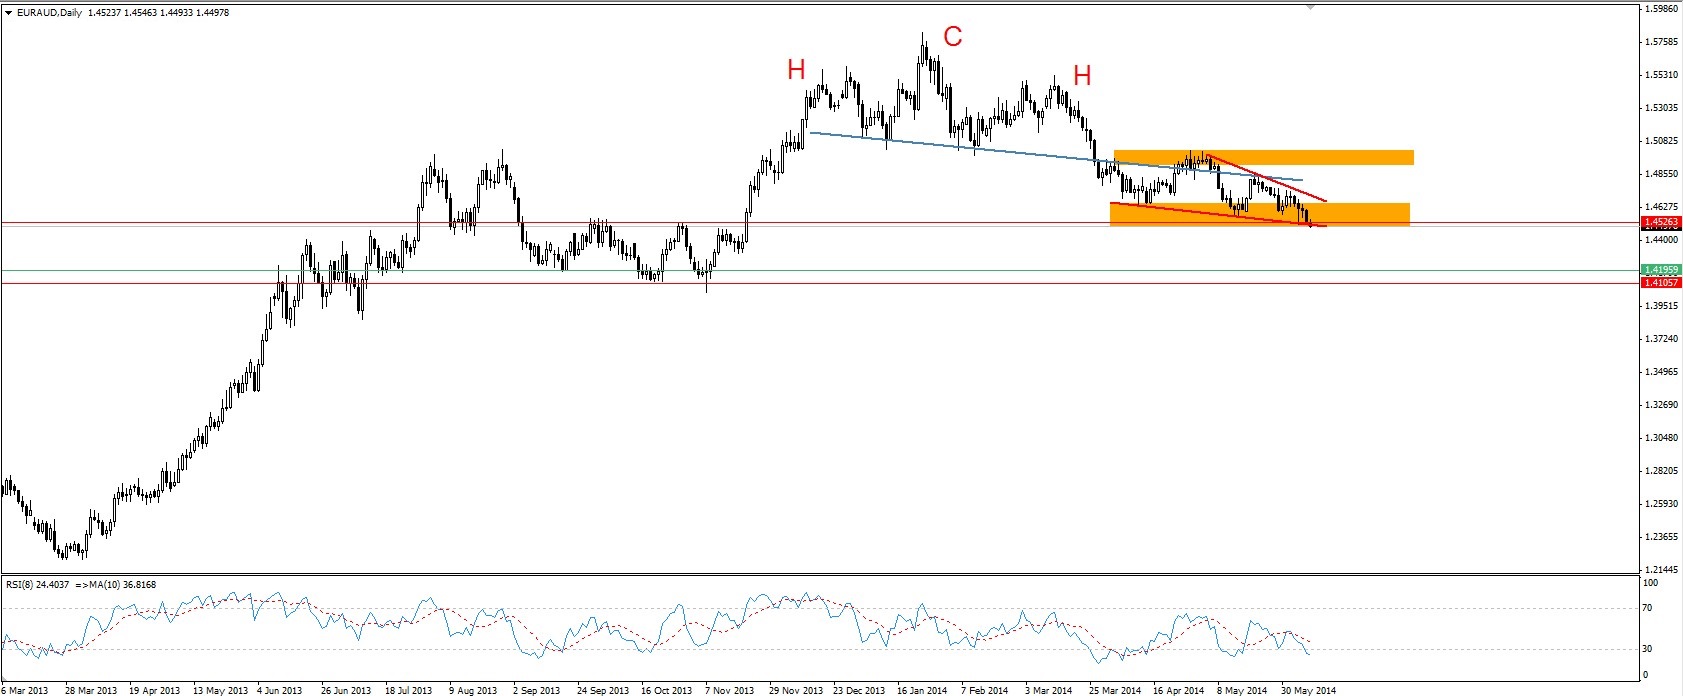Click the 30 May 2014 date label

tap(1308, 690)
